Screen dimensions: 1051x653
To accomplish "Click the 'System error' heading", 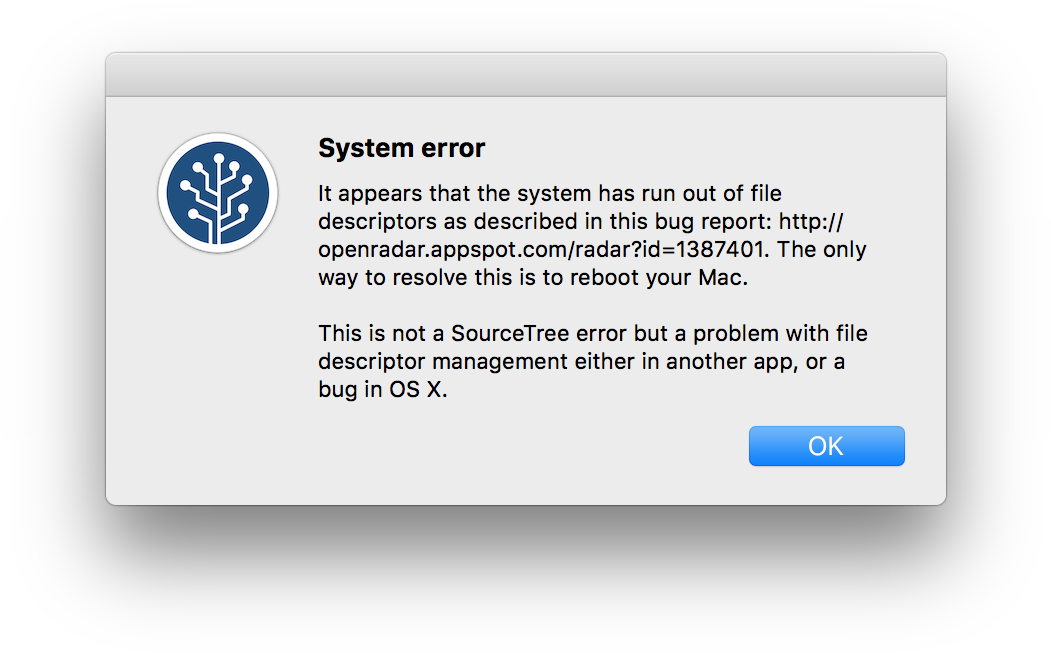I will [401, 148].
